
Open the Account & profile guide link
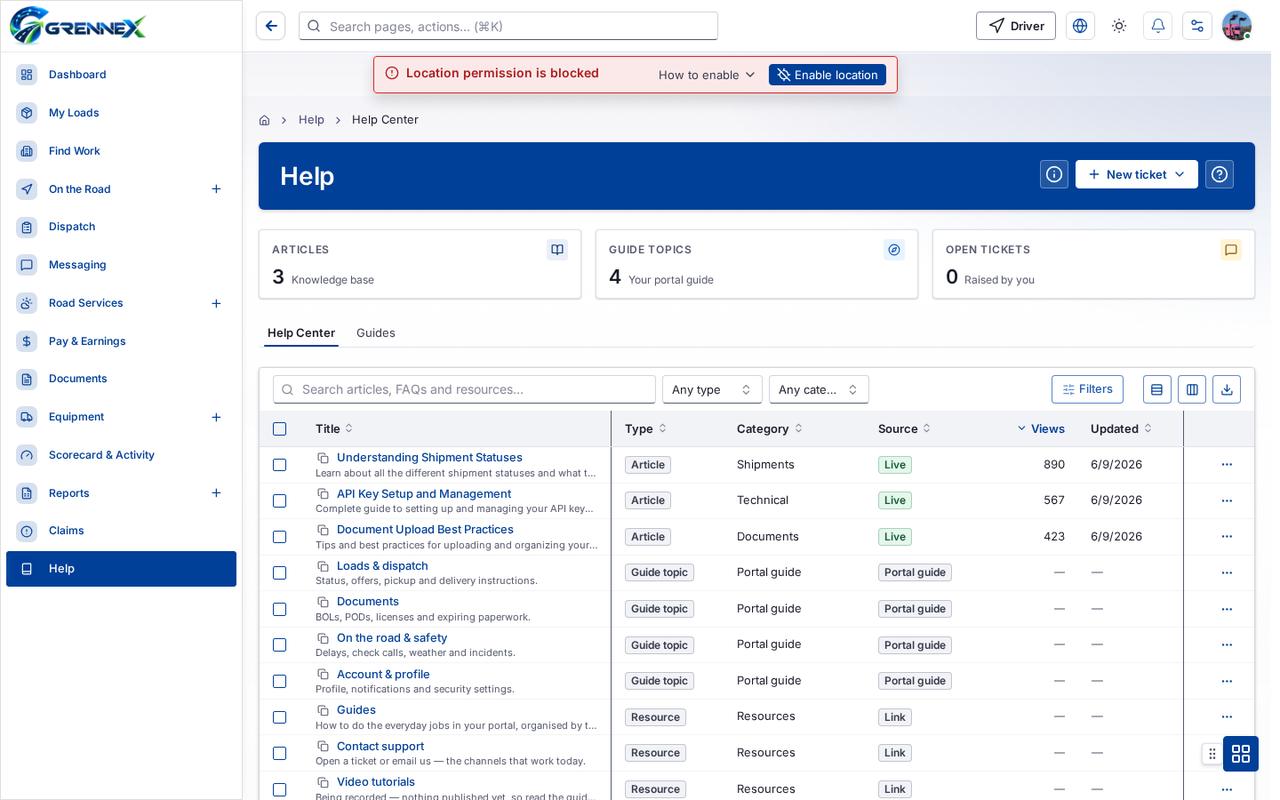click(x=383, y=674)
